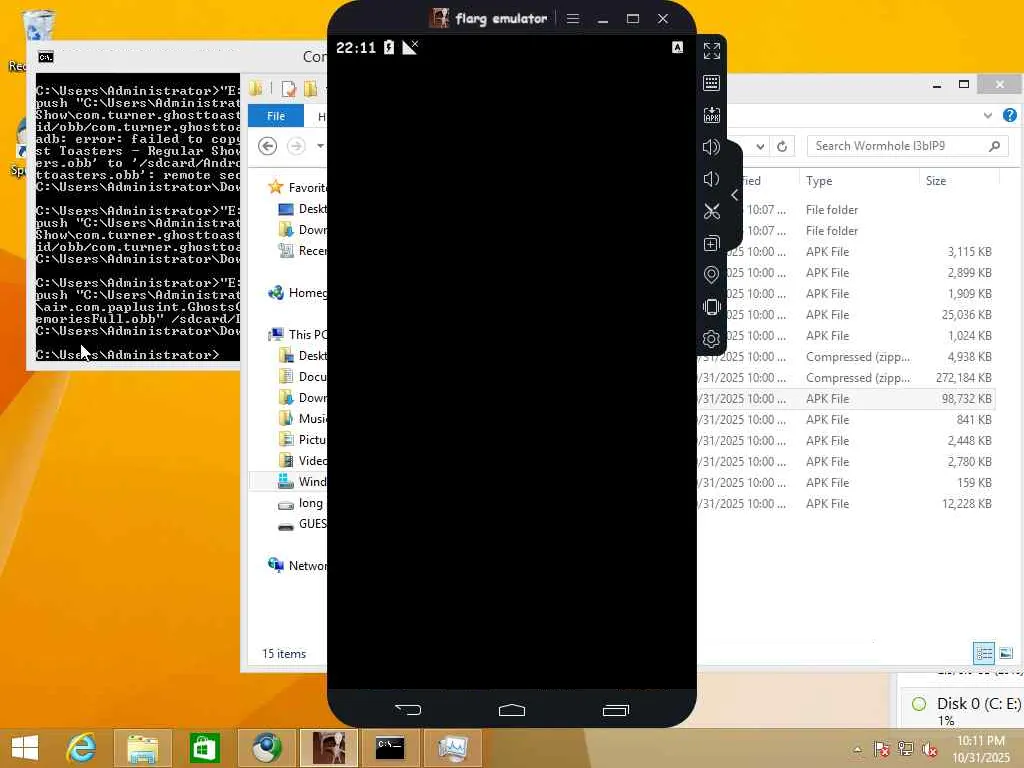Switch to large icons view in Explorer
The width and height of the screenshot is (1024, 768).
[1006, 652]
